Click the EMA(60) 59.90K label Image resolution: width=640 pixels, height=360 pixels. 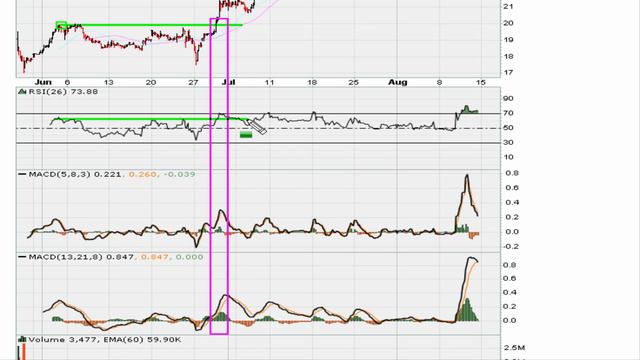[142, 340]
